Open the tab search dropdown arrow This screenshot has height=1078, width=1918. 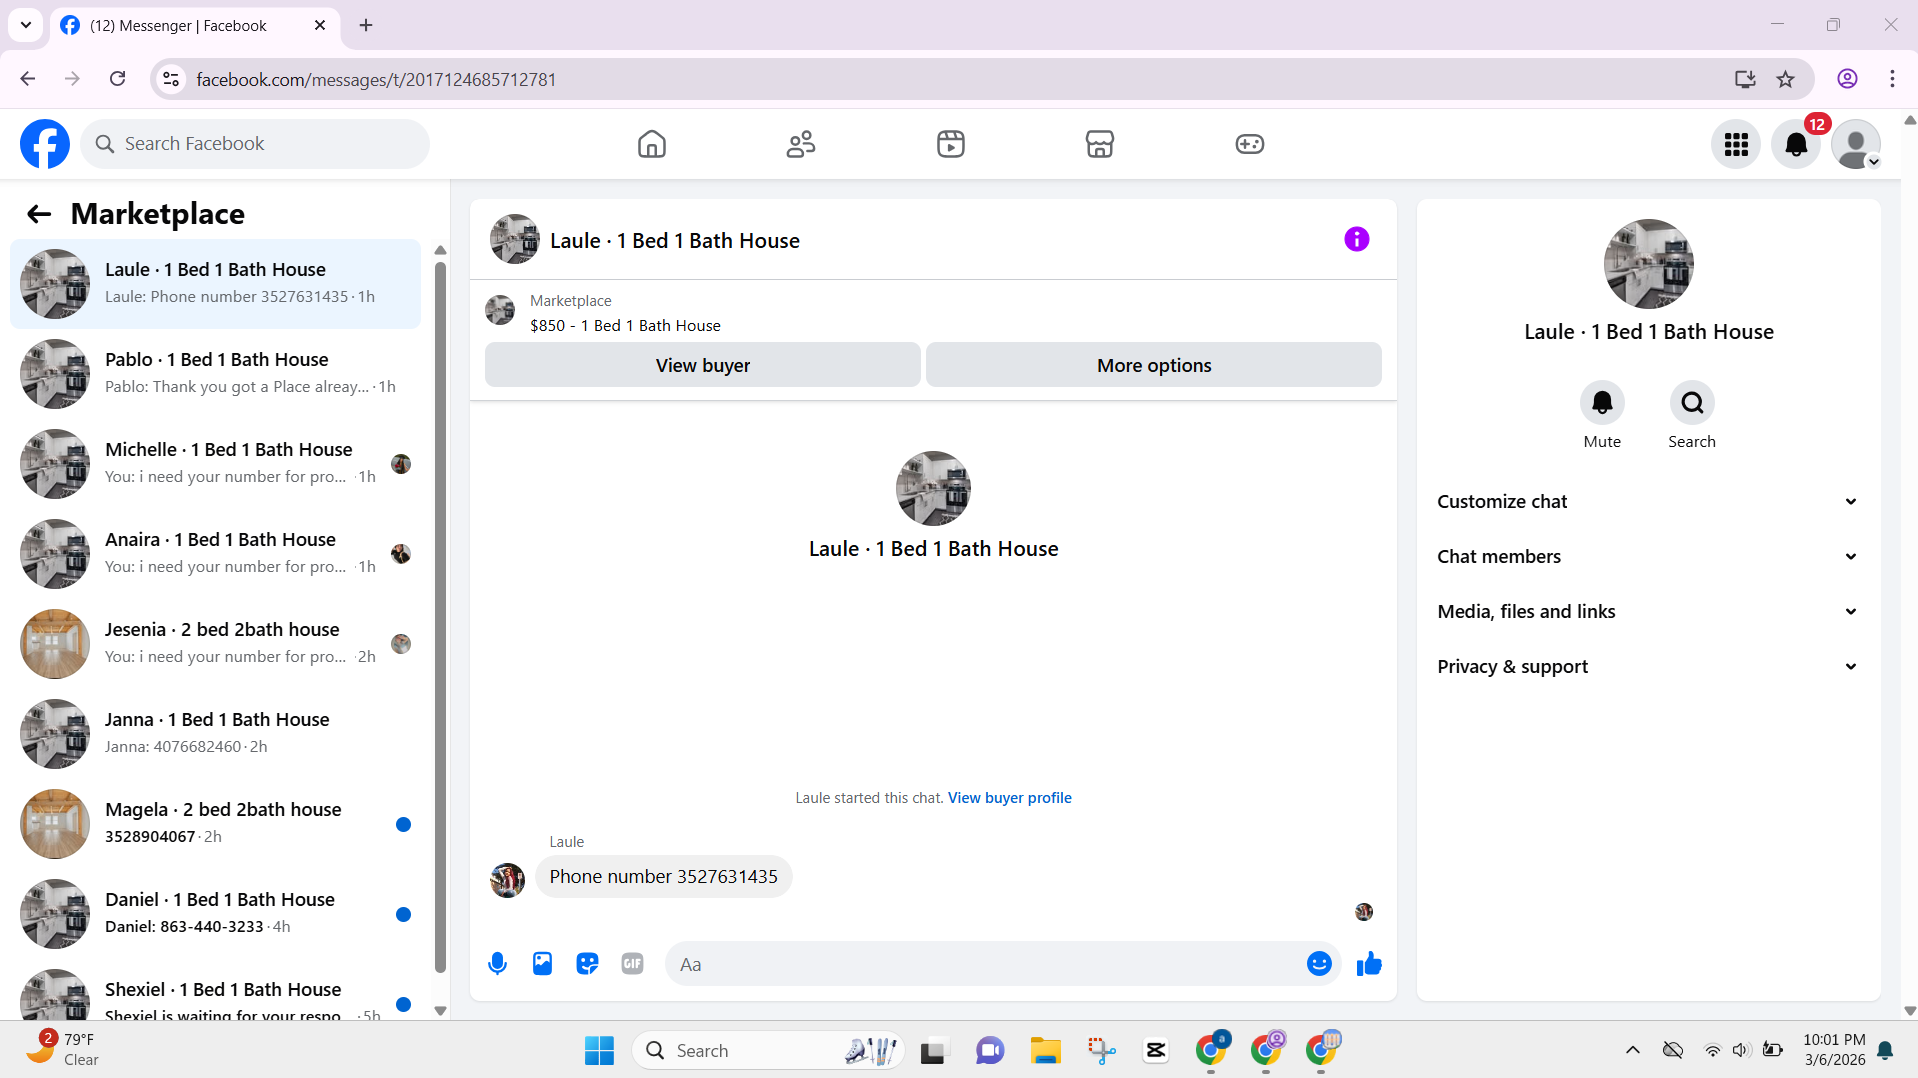coord(25,25)
